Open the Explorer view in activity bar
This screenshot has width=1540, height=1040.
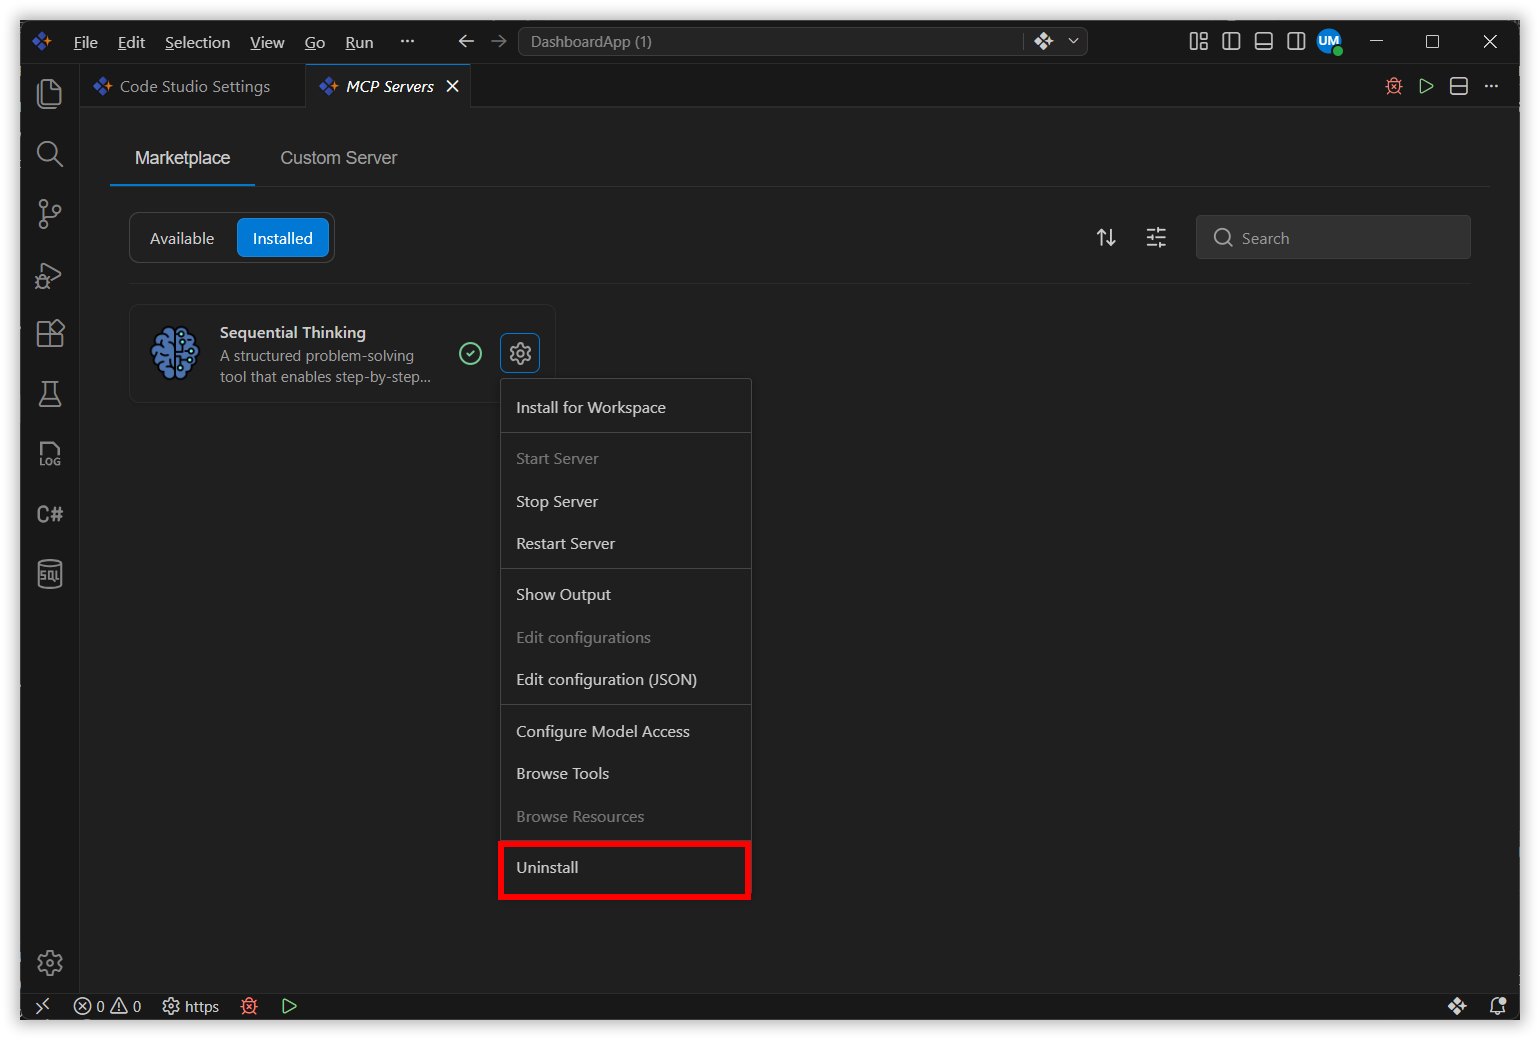pos(50,93)
